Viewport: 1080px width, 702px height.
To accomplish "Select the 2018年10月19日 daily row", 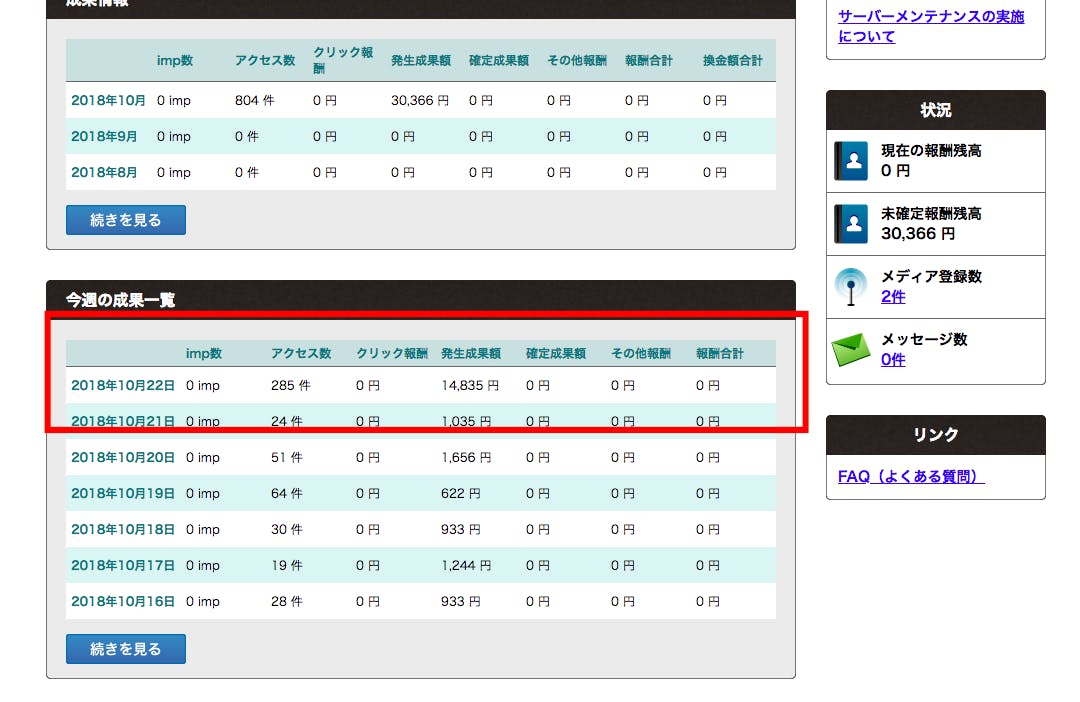I will [122, 494].
